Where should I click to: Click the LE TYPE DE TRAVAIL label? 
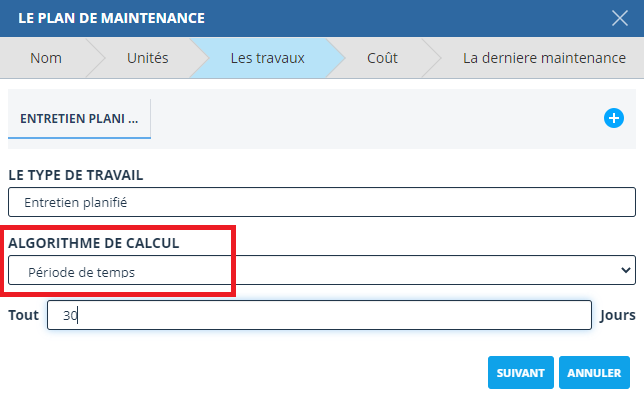[x=76, y=175]
